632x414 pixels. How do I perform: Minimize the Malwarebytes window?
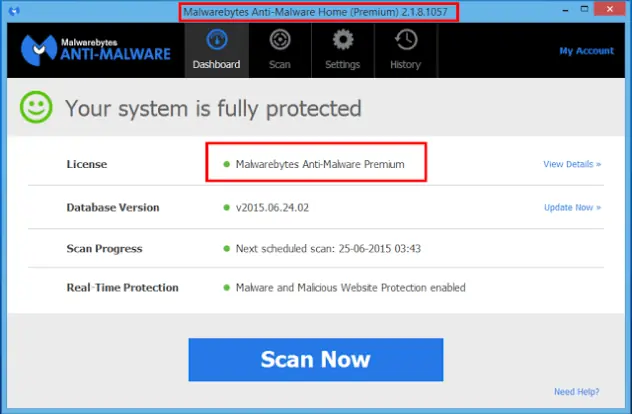[x=565, y=10]
